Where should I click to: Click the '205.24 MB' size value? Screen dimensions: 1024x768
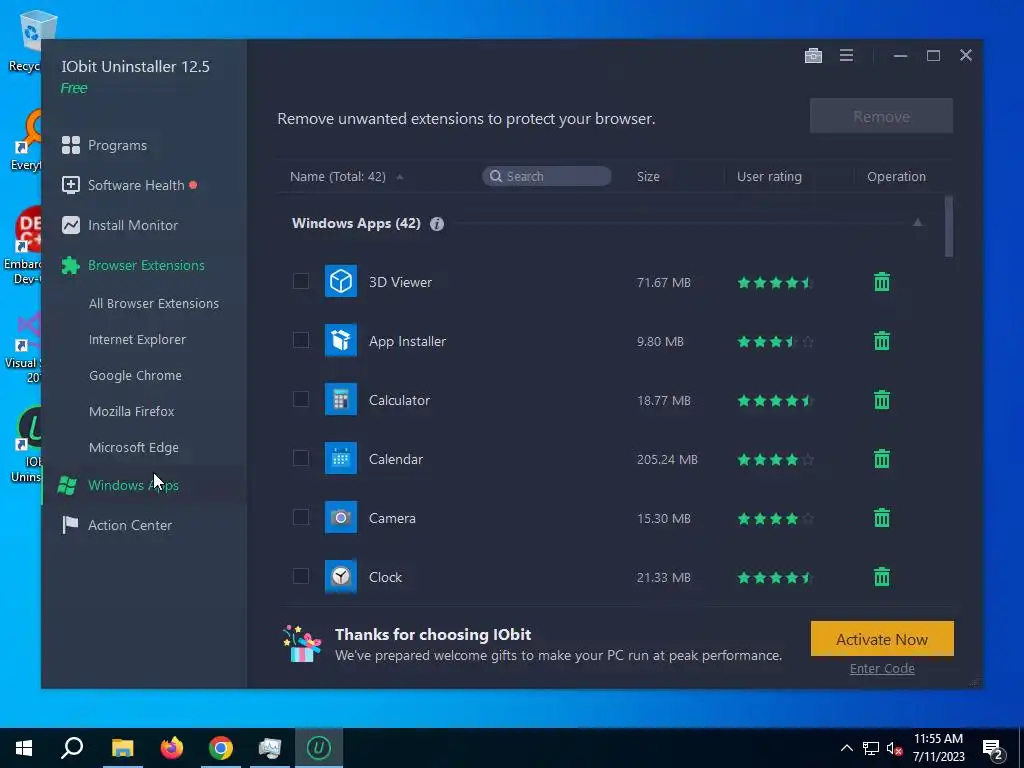coord(667,460)
